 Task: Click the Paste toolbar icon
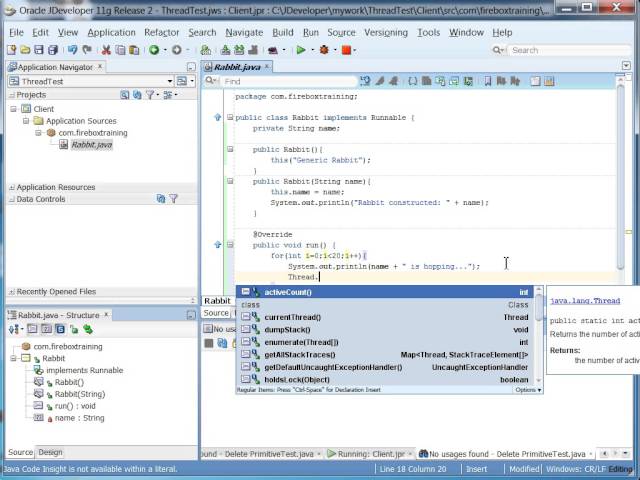(x=134, y=50)
